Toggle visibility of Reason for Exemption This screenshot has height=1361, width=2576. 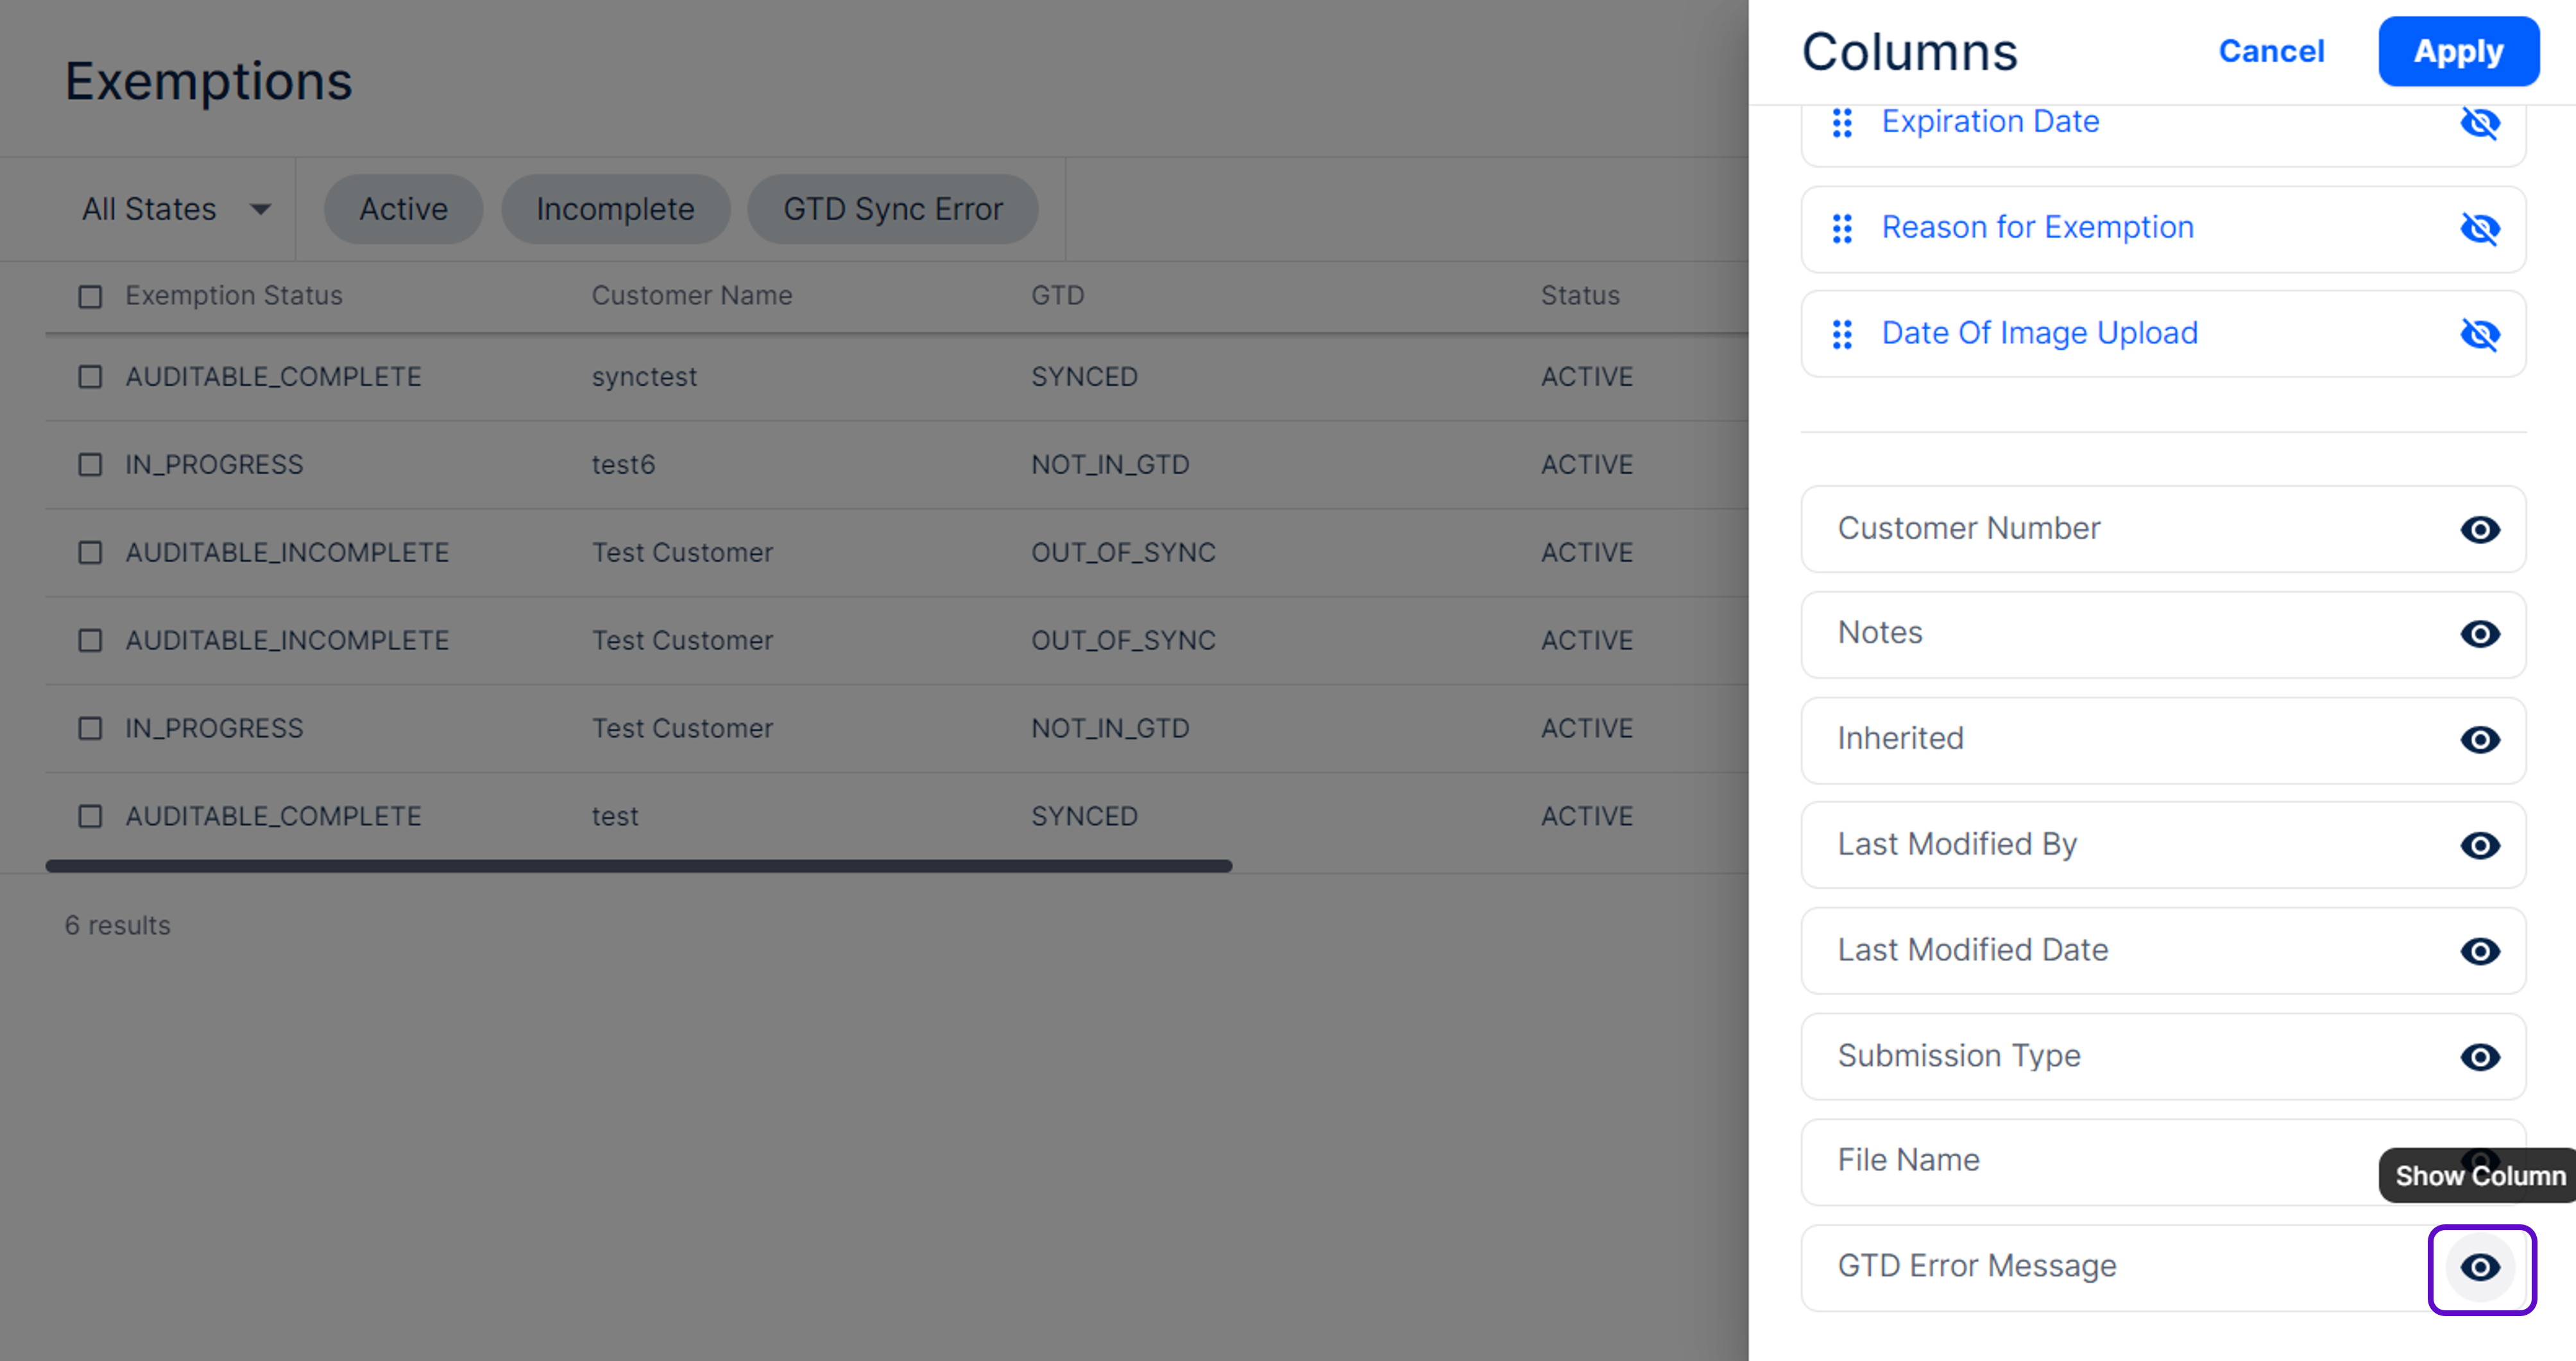(x=2479, y=229)
